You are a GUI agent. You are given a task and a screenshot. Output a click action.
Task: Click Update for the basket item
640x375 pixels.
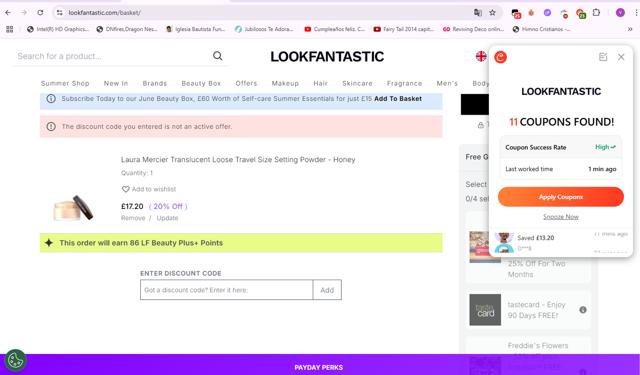(167, 218)
